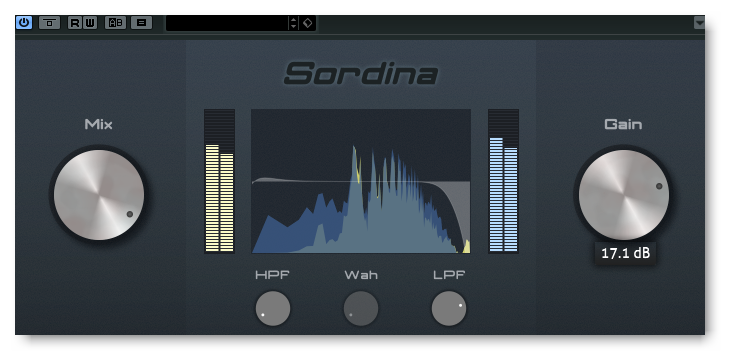
Task: Enable Read automation (R) button
Action: pos(75,22)
